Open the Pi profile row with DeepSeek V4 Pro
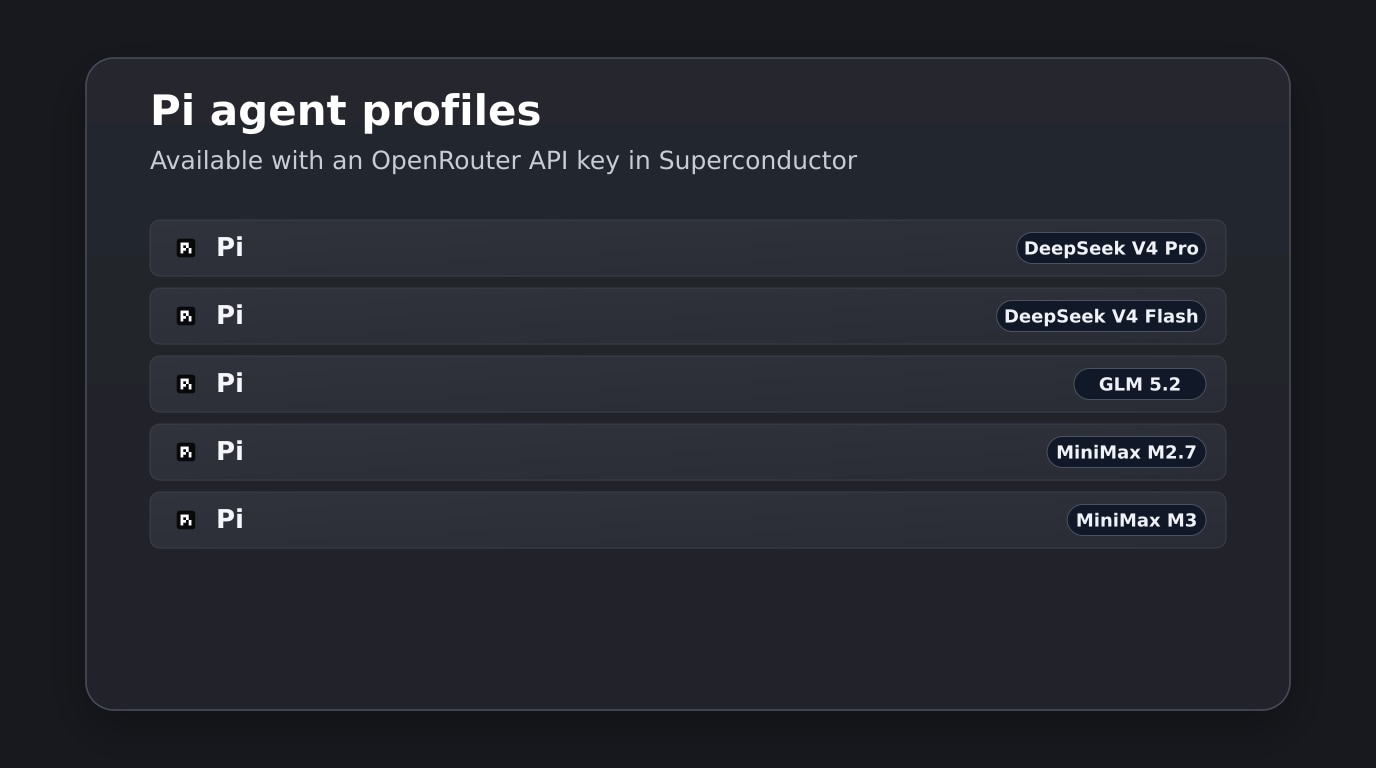 [x=688, y=248]
